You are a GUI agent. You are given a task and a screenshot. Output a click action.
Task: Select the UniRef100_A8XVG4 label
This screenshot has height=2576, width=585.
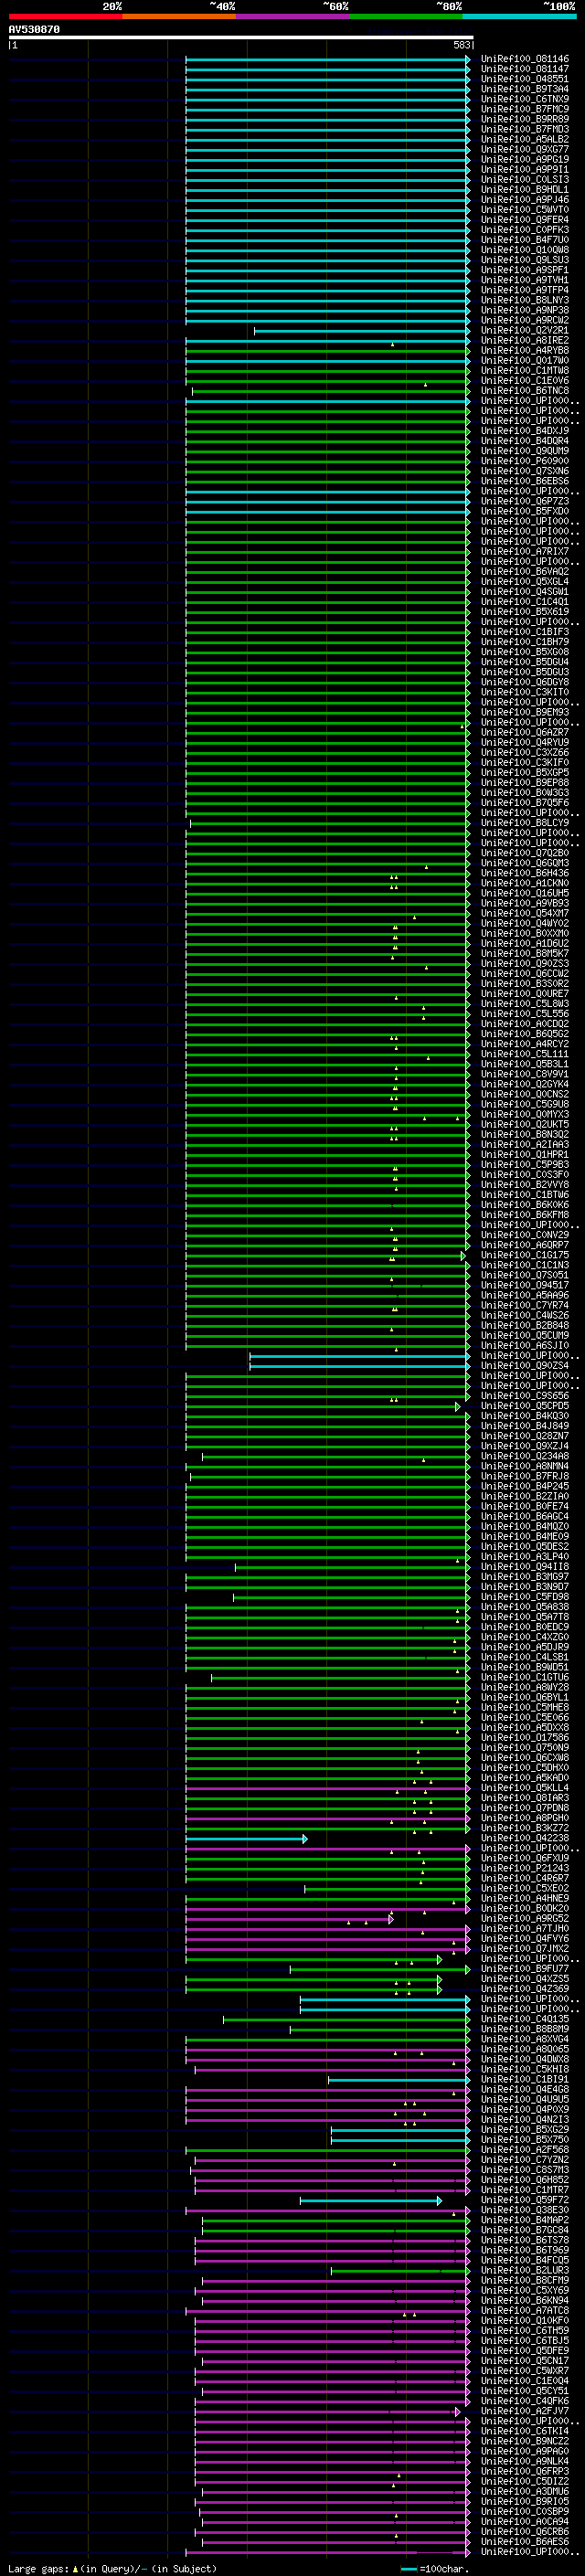pyautogui.click(x=525, y=2039)
